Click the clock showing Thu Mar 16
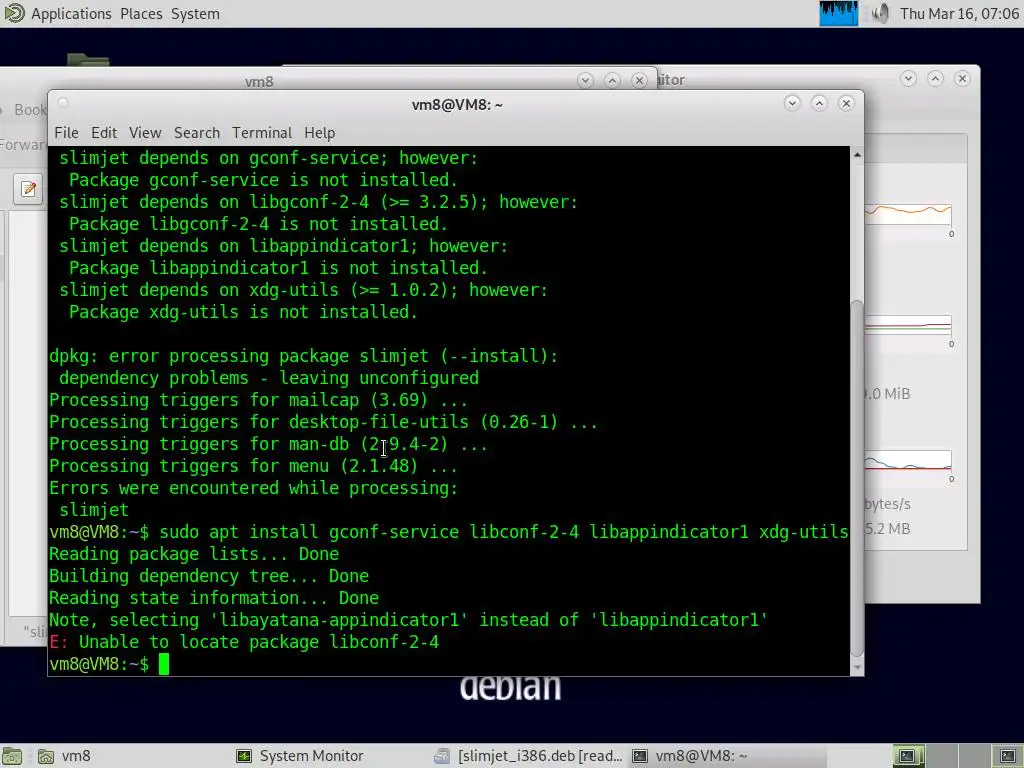This screenshot has width=1024, height=768. point(959,14)
